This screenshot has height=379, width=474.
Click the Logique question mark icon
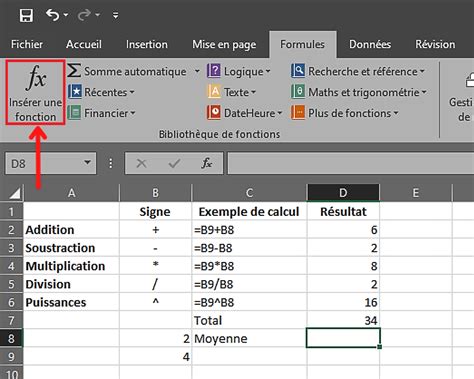[x=214, y=71]
